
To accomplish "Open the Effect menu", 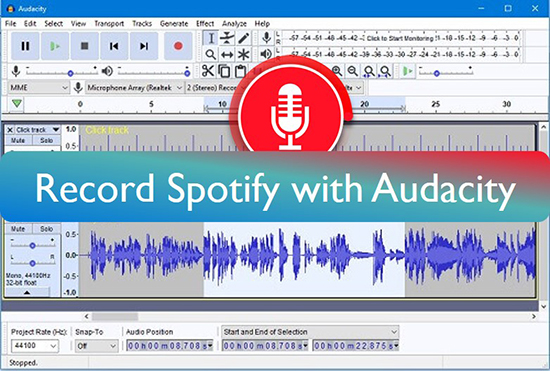I will [x=205, y=24].
